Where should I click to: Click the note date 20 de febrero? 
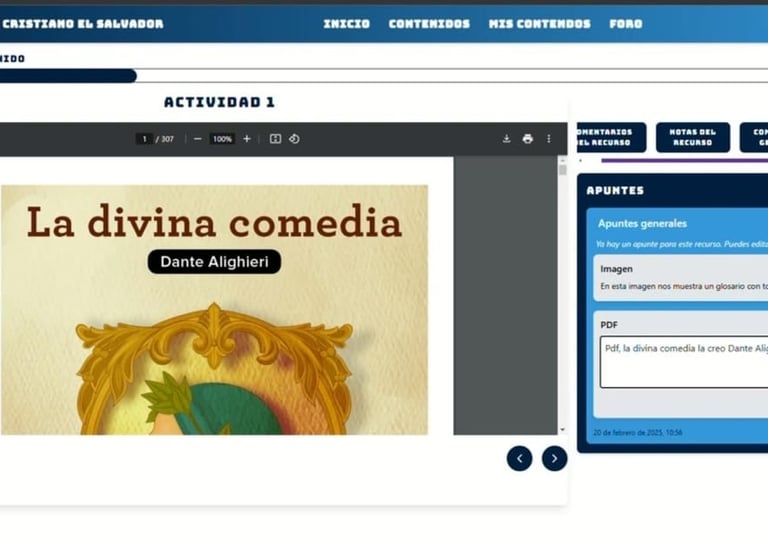pyautogui.click(x=637, y=433)
